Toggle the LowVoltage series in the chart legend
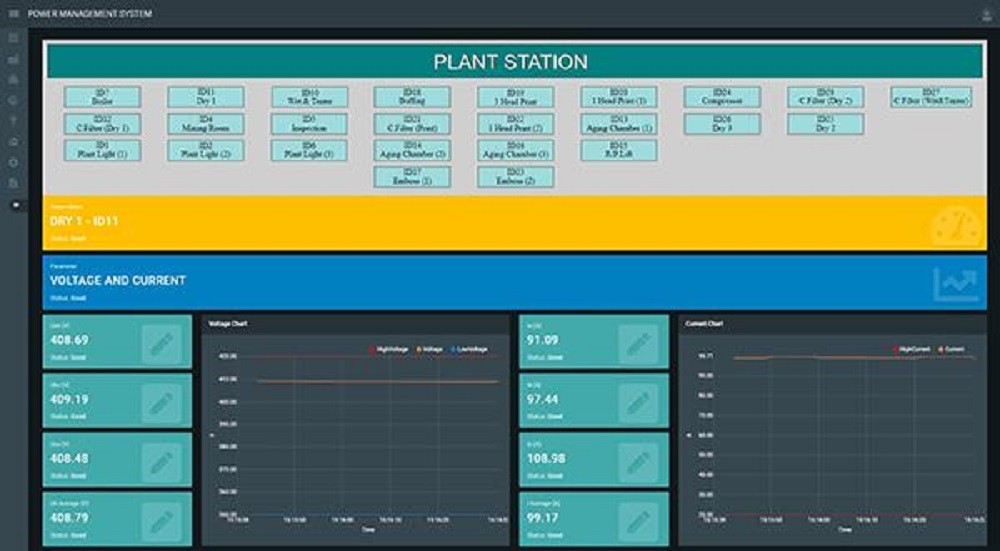Viewport: 1000px width, 551px height. [469, 349]
